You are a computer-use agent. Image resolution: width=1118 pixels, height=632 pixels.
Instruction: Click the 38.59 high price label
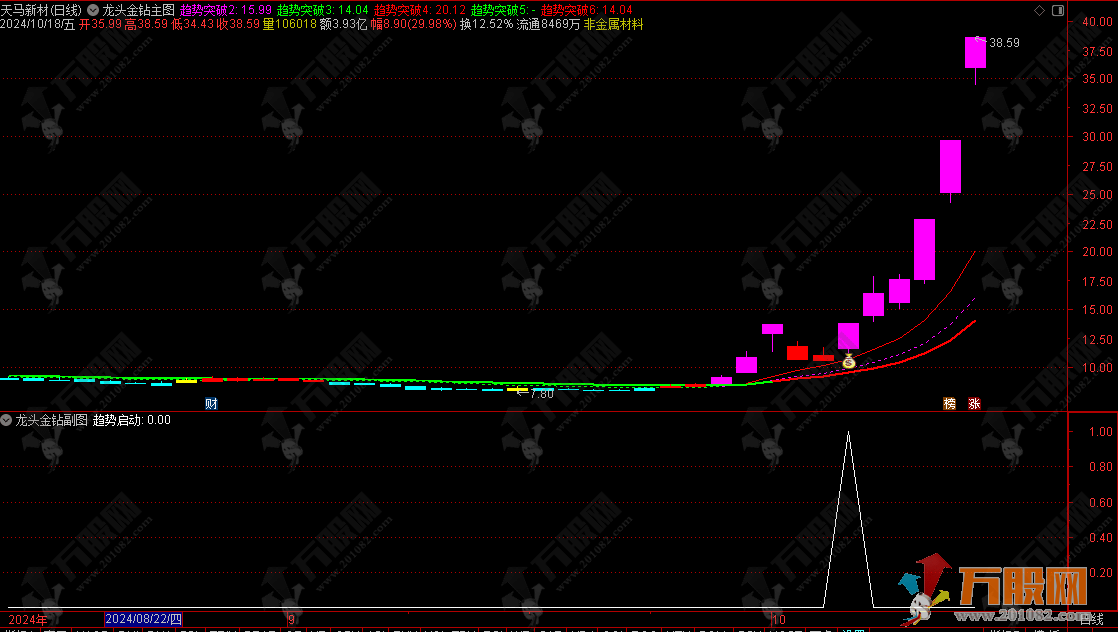point(1004,43)
